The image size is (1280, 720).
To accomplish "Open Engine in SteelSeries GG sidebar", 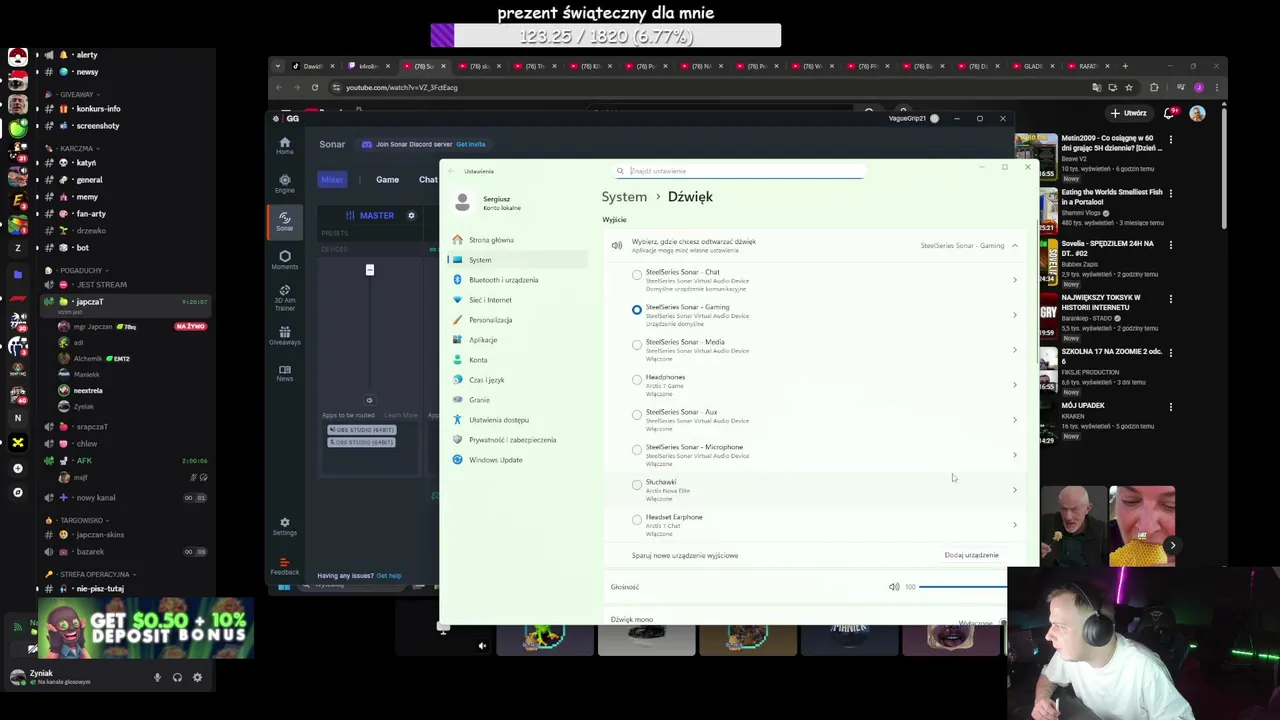I will point(284,184).
